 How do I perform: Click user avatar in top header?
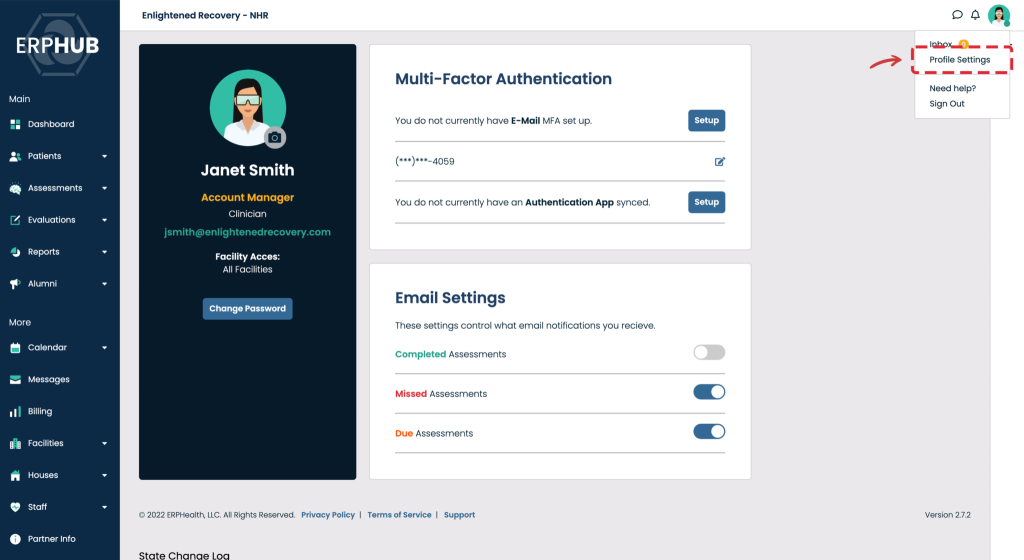tap(999, 15)
